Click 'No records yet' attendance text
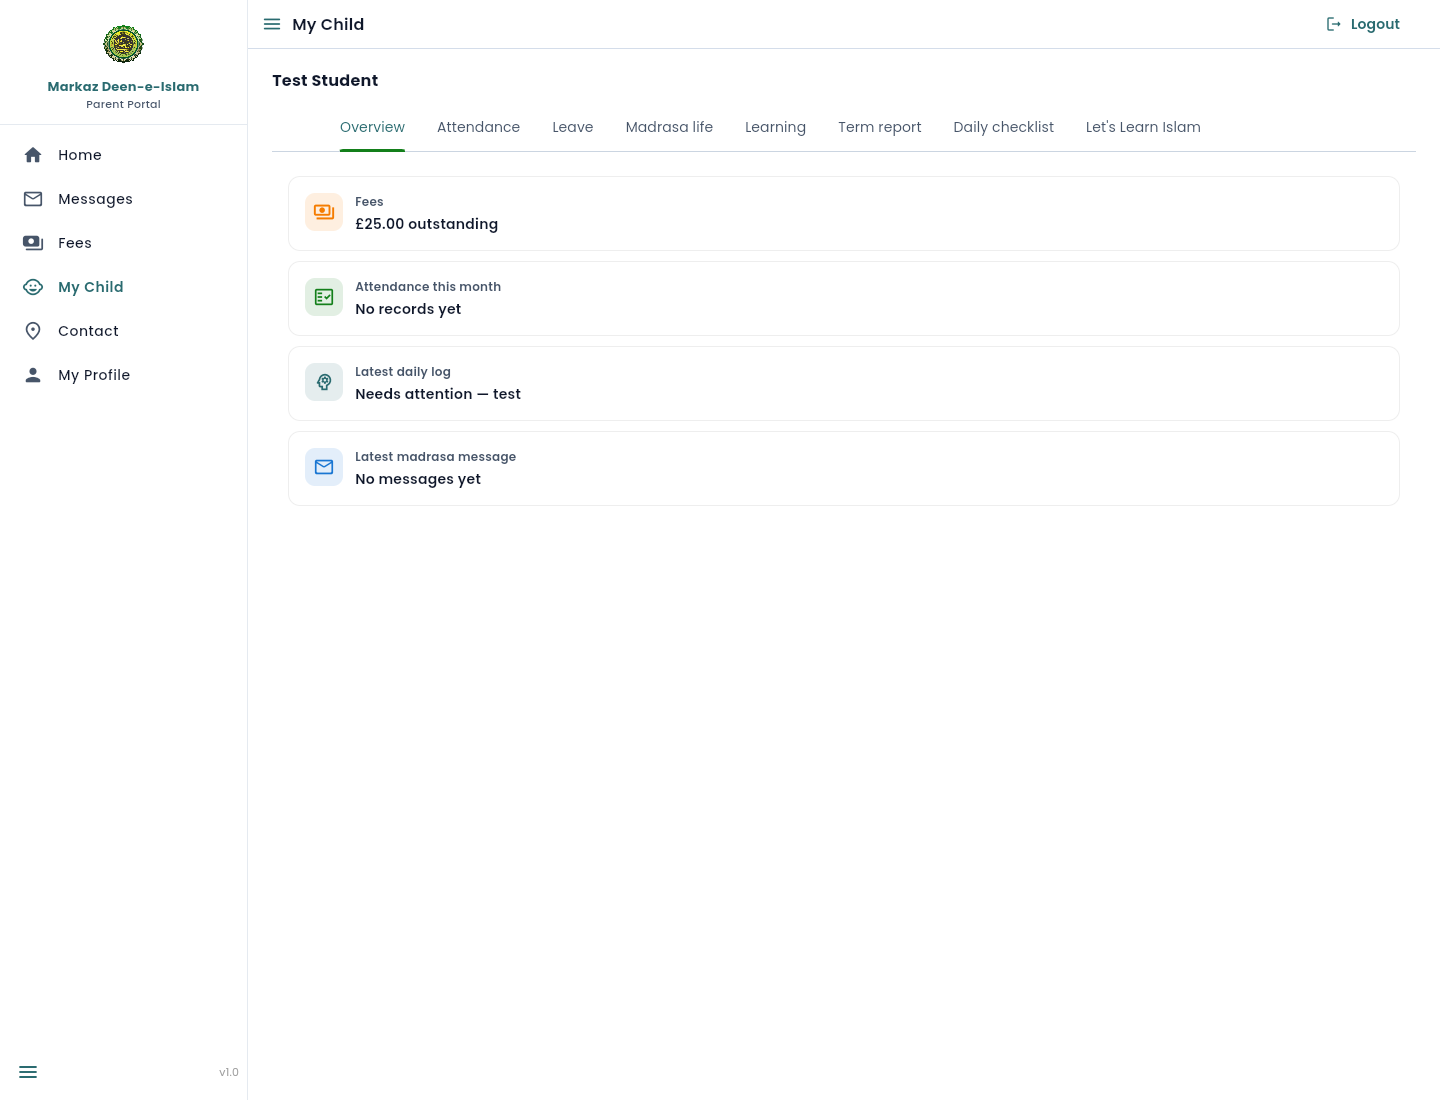Image resolution: width=1440 pixels, height=1100 pixels. 408,309
